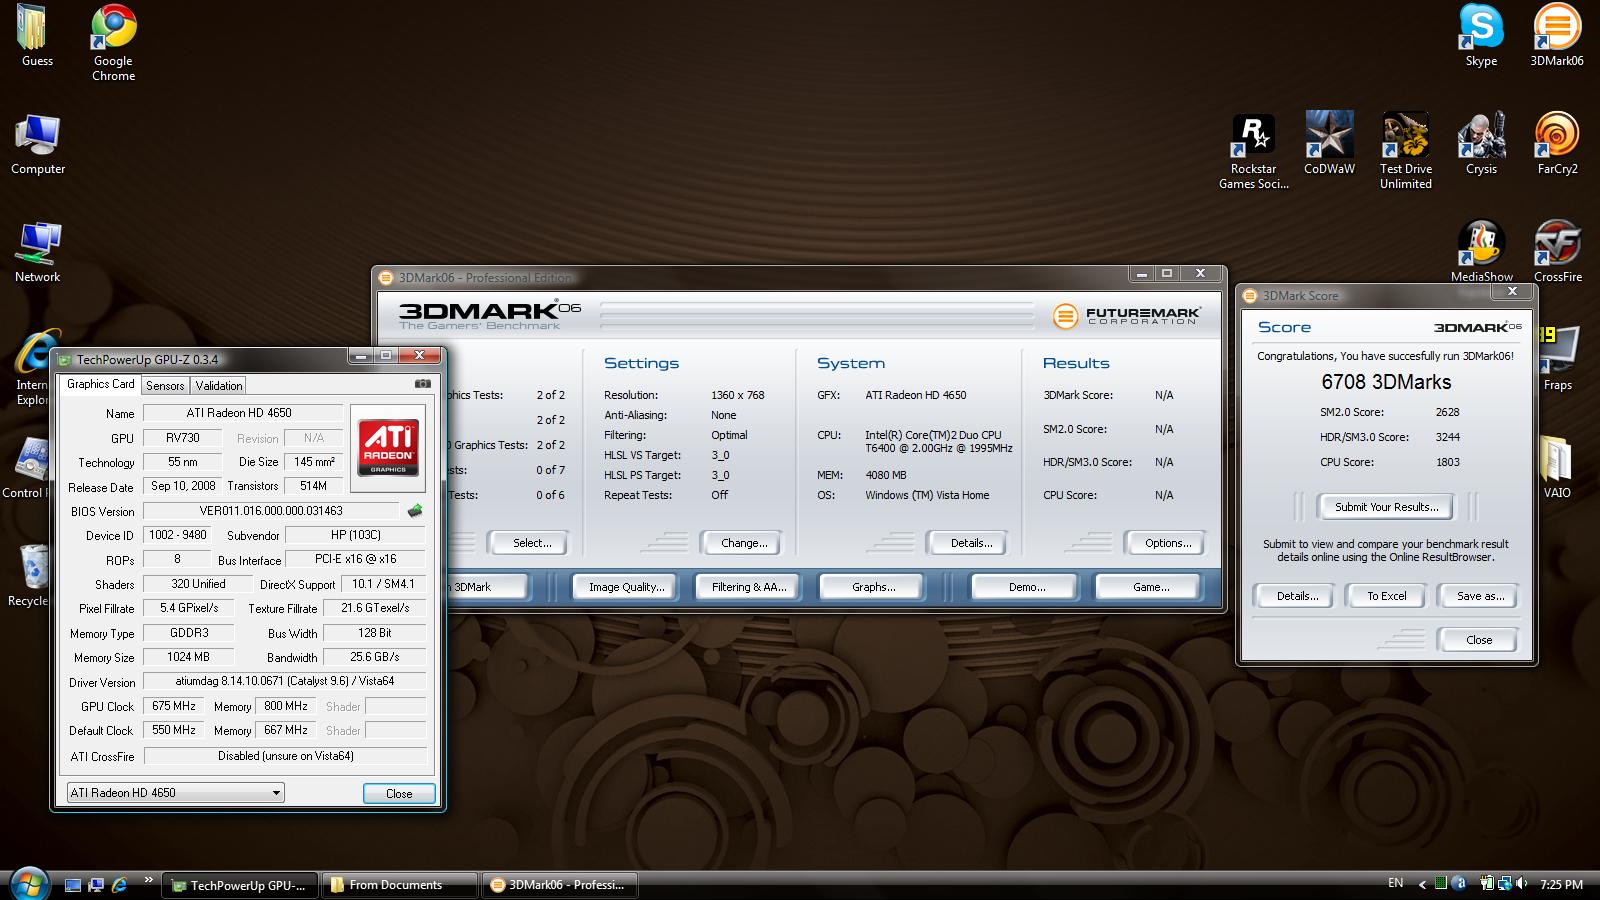Launch the Crysis desktop shortcut

click(x=1481, y=144)
